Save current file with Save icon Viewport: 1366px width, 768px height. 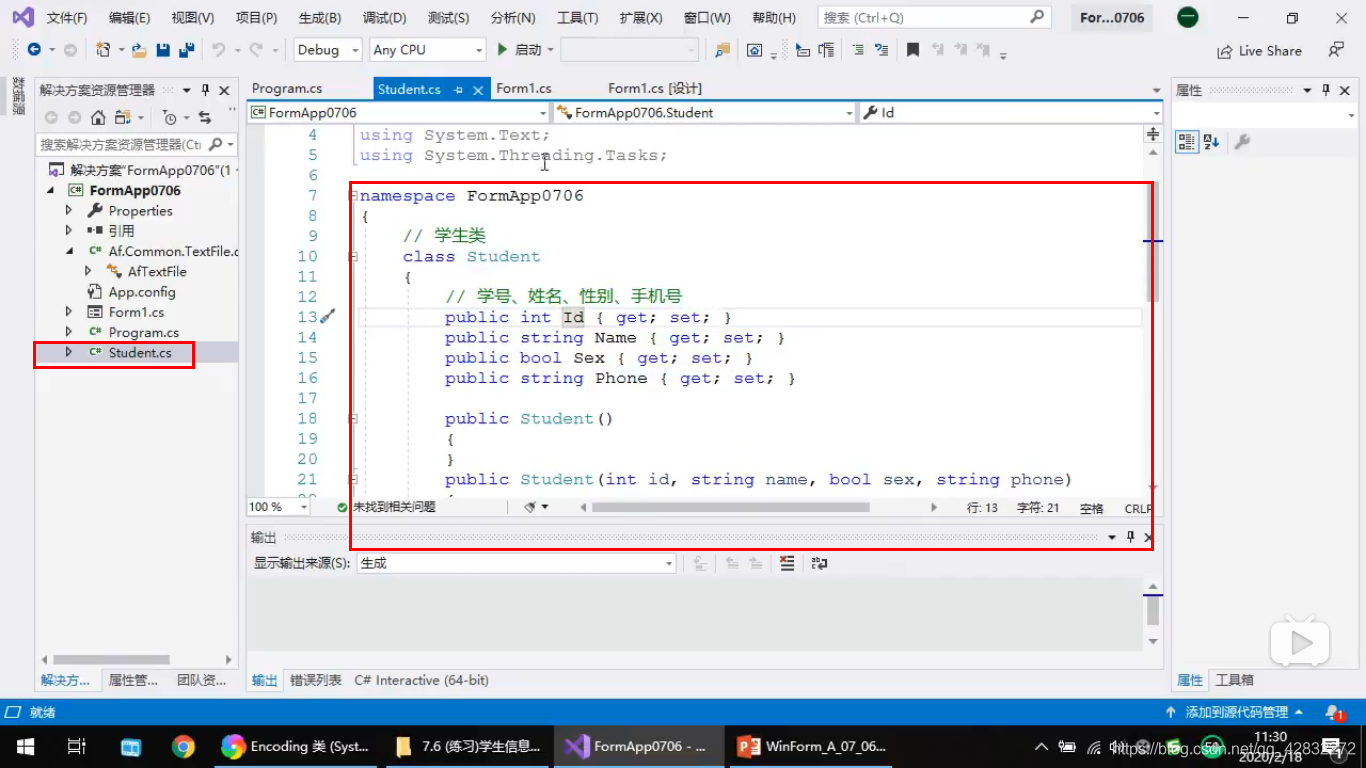point(163,50)
